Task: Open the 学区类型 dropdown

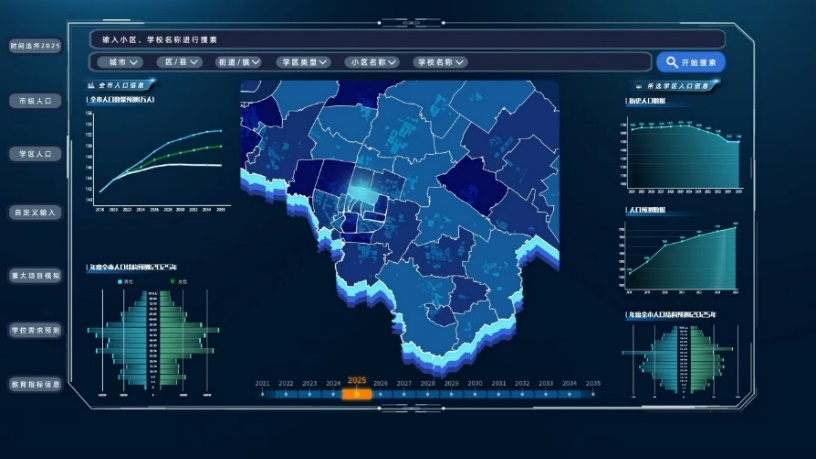Action: click(305, 62)
